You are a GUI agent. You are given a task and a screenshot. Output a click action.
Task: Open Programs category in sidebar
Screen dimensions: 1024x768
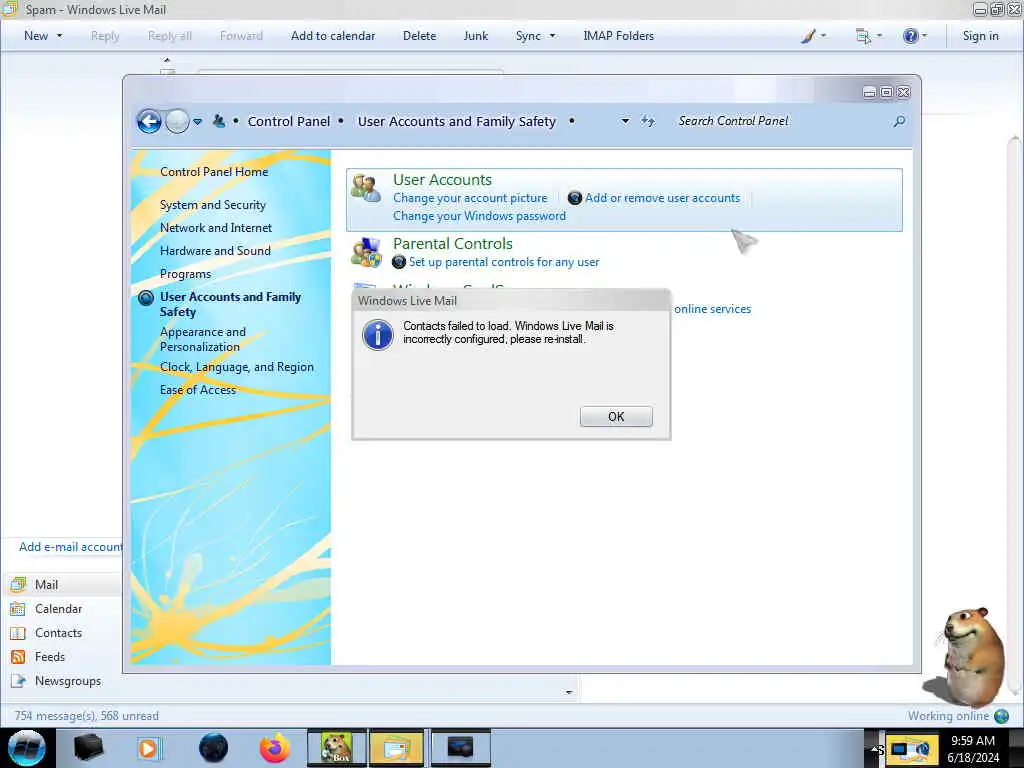click(x=185, y=274)
